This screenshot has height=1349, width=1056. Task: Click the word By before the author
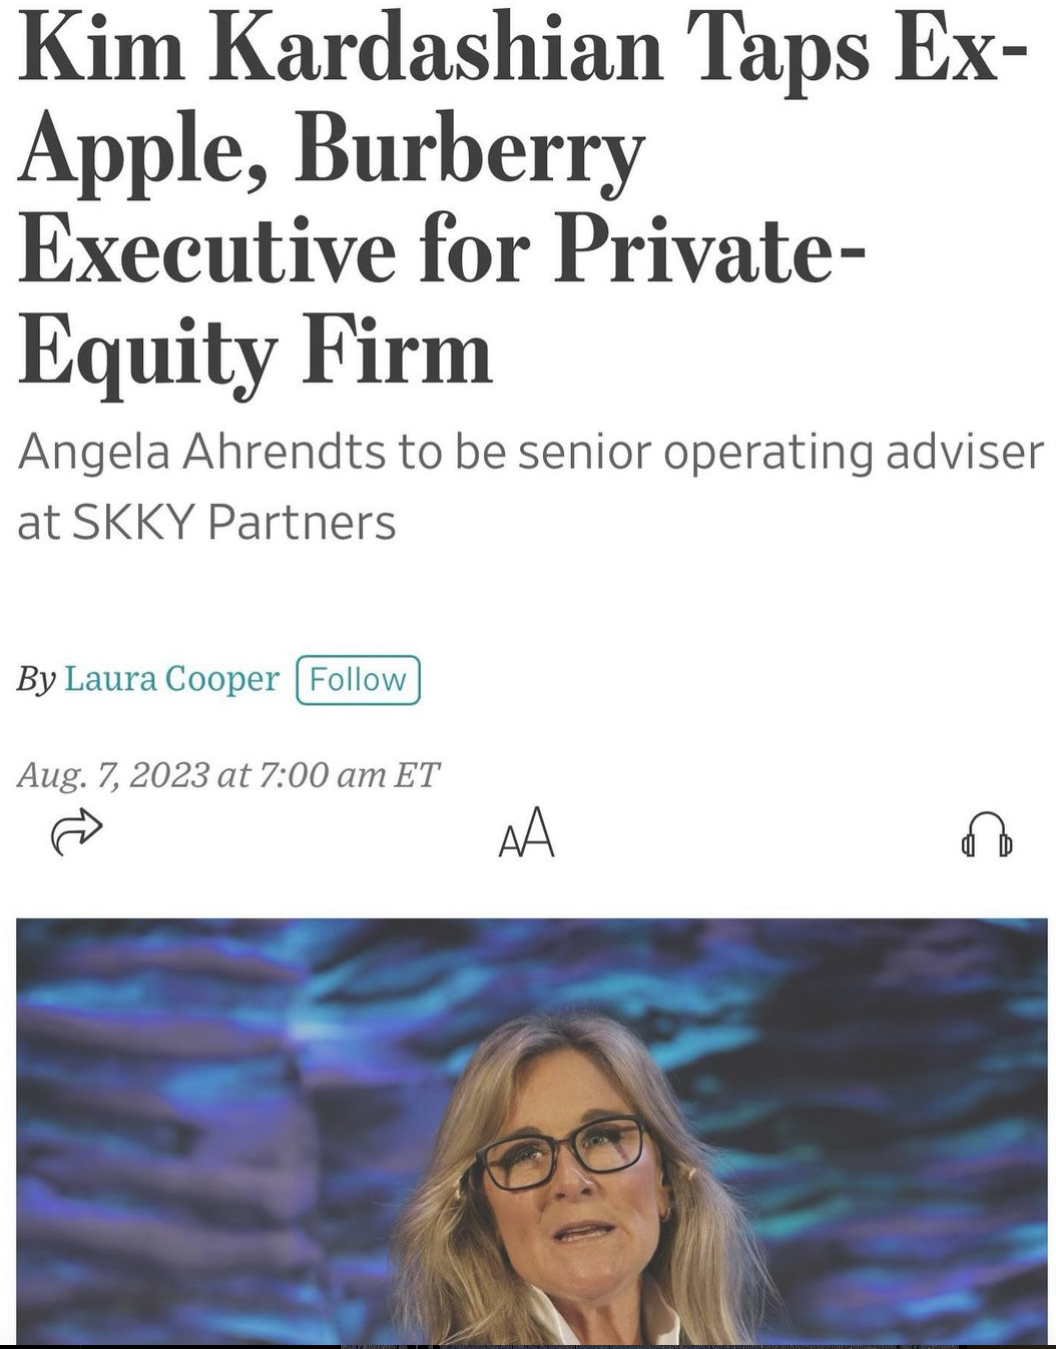click(35, 680)
